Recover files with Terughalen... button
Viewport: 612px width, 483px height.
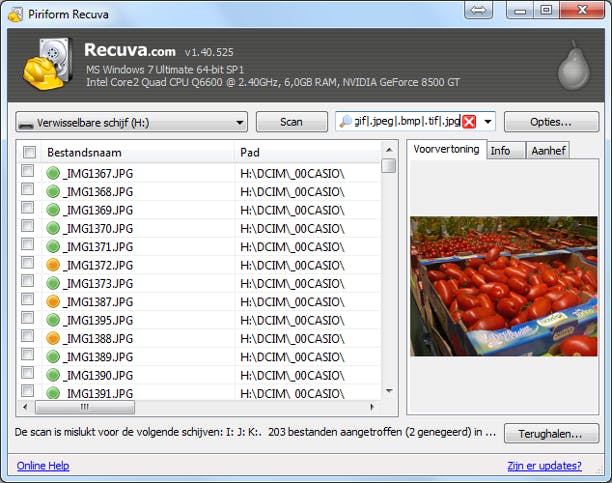click(551, 434)
